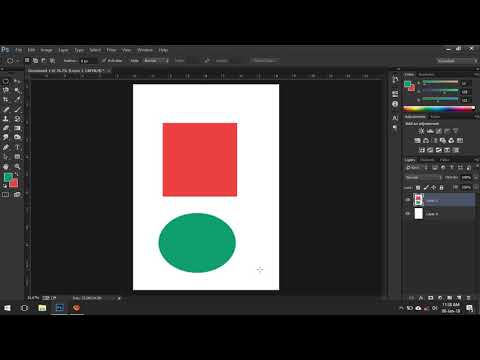
Task: Add a Hue/Saturation adjustment
Action: (x=417, y=140)
